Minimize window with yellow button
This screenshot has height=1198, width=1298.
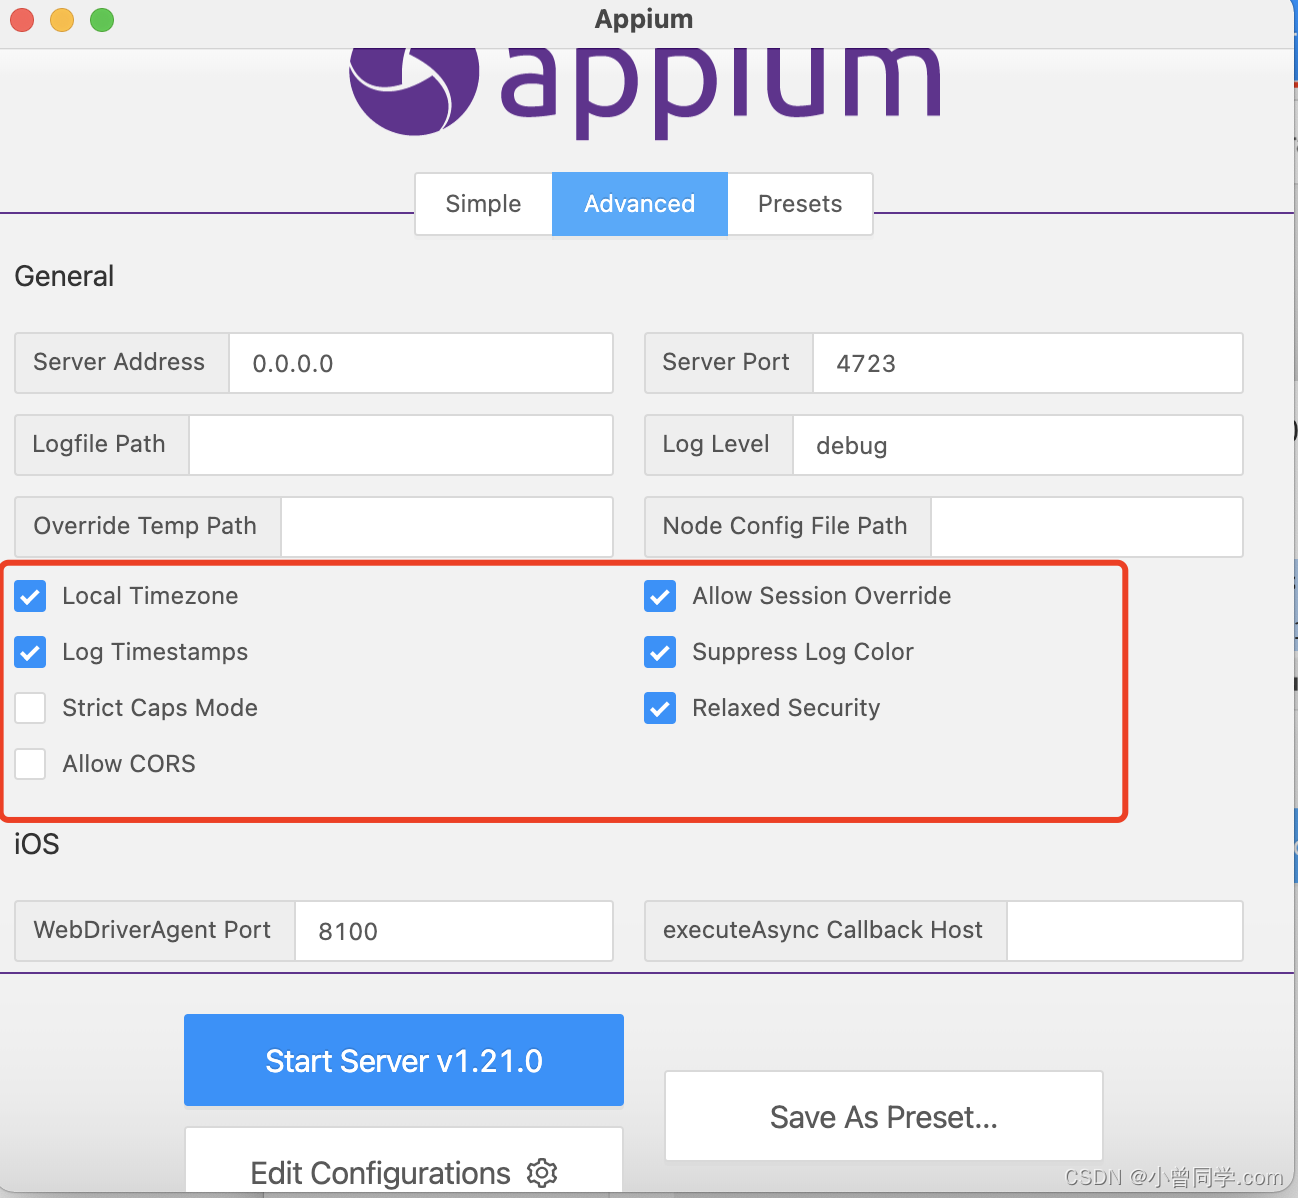62,19
